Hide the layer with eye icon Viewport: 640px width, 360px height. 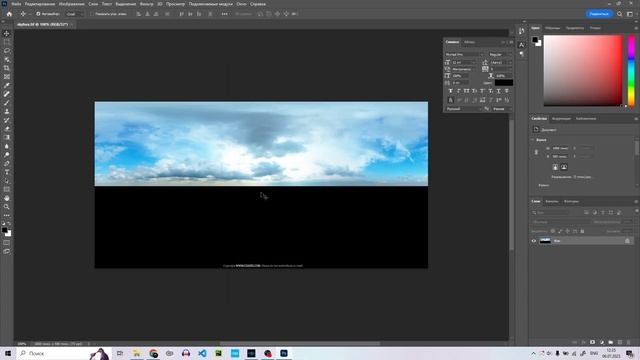534,241
